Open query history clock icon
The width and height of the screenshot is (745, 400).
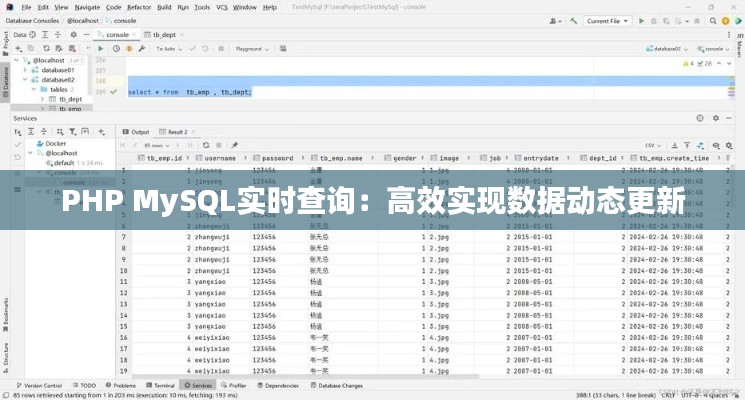116,48
